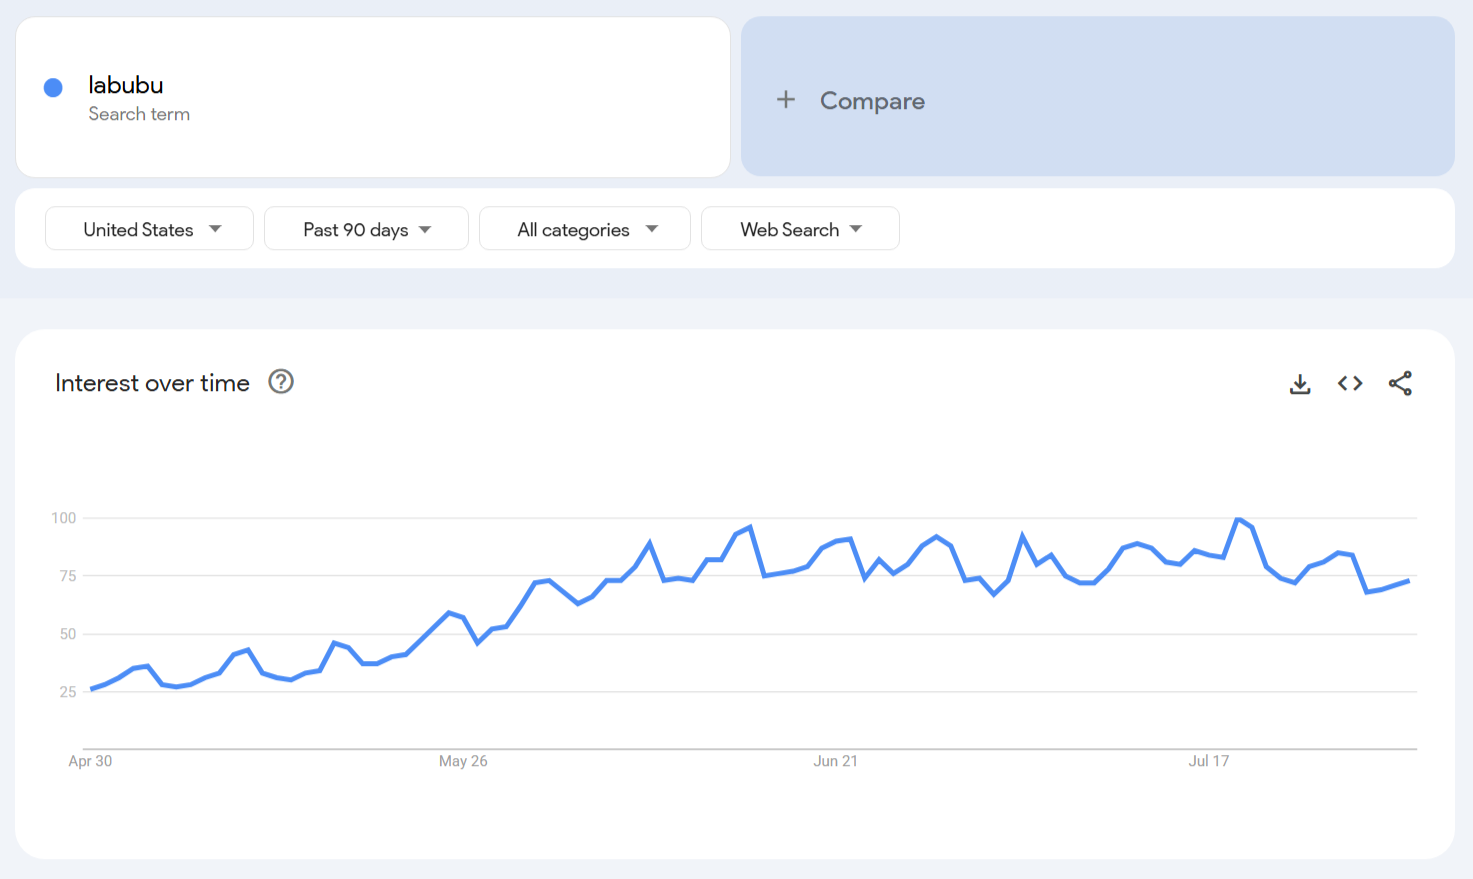Click the dropdown arrow on United States filter
1473x879 pixels.
[216, 228]
